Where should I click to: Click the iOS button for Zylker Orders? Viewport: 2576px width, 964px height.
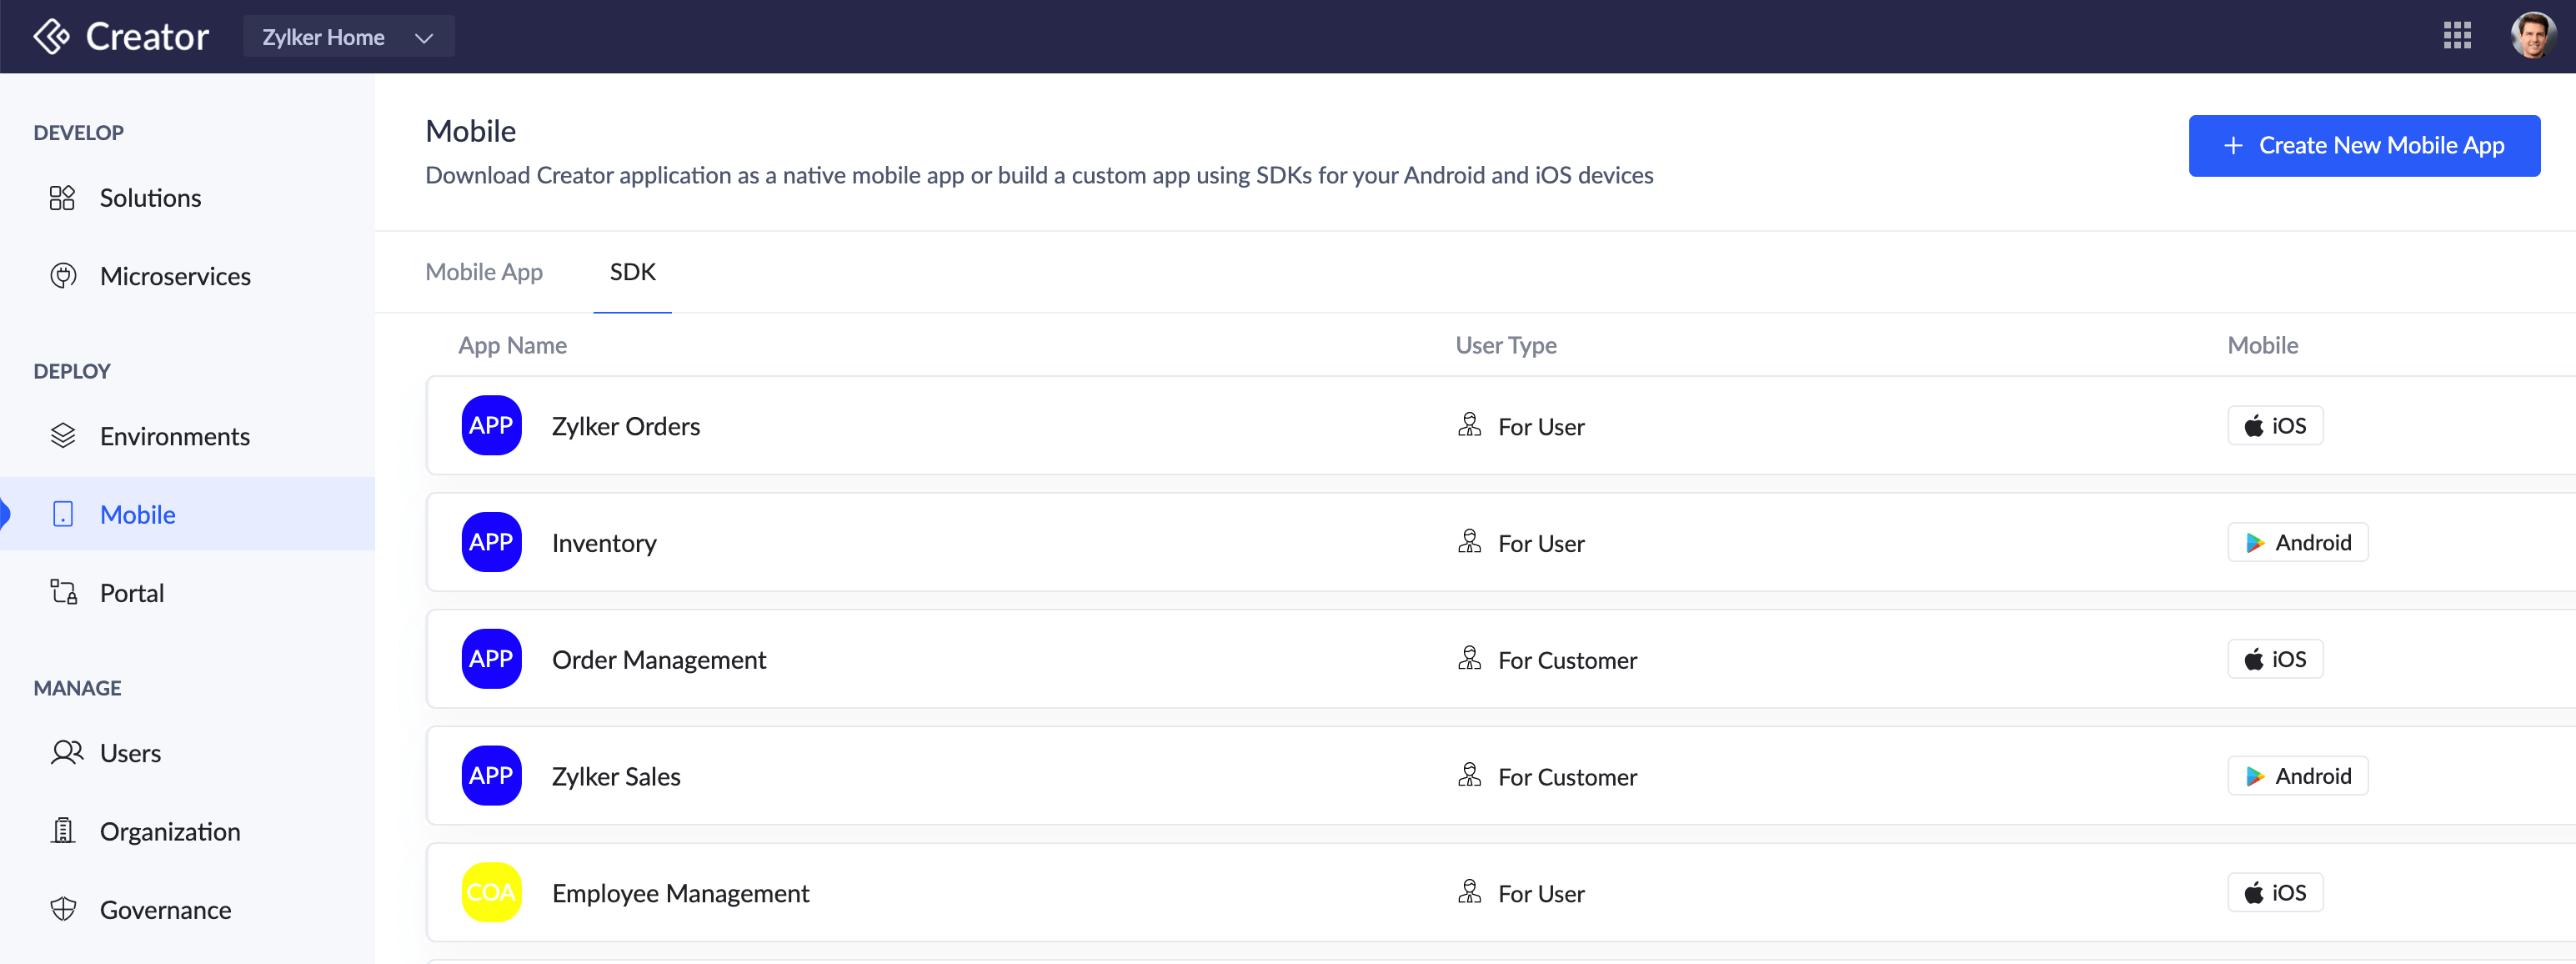click(2275, 425)
